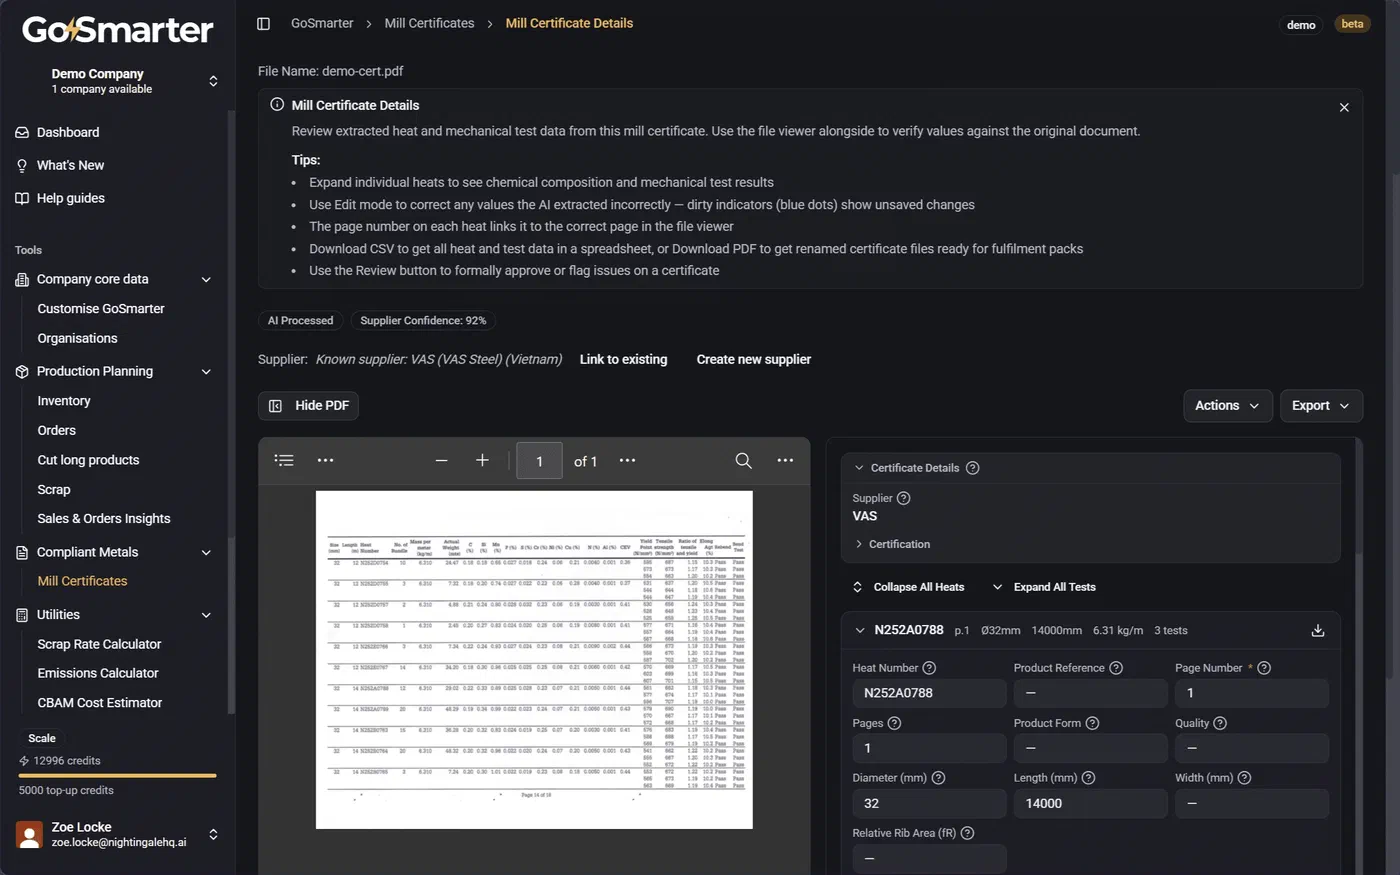Screen dimensions: 1400x875
Task: Click the PDF page number field
Action: click(x=539, y=461)
